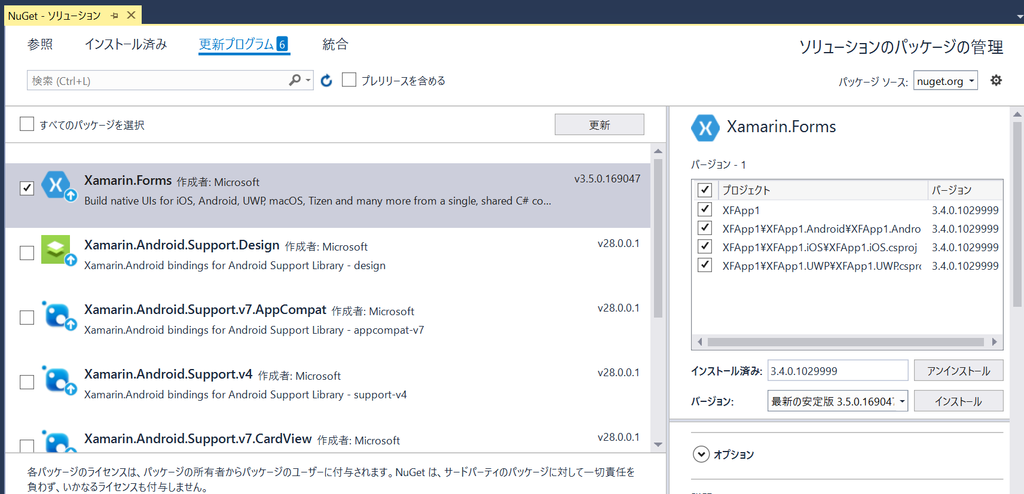Click the project table horizontal scrollbar
Viewport: 1024px width, 494px height.
pos(845,341)
